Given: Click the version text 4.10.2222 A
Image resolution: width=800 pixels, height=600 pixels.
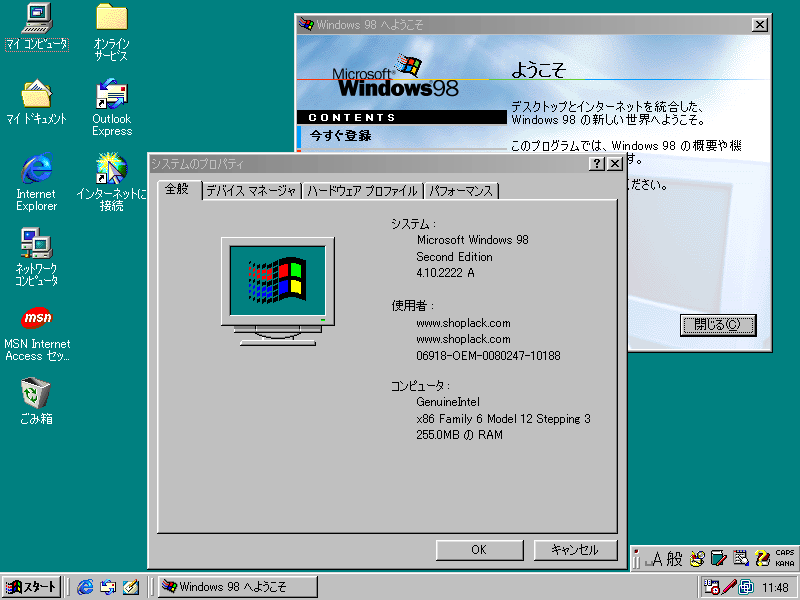Looking at the screenshot, I should [x=445, y=273].
